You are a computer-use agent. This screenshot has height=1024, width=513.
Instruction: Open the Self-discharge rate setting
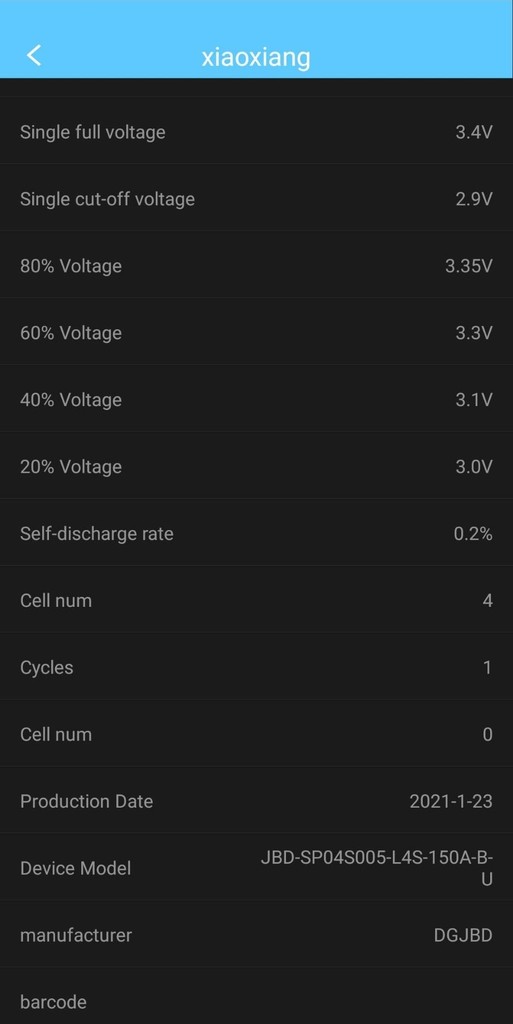point(256,534)
